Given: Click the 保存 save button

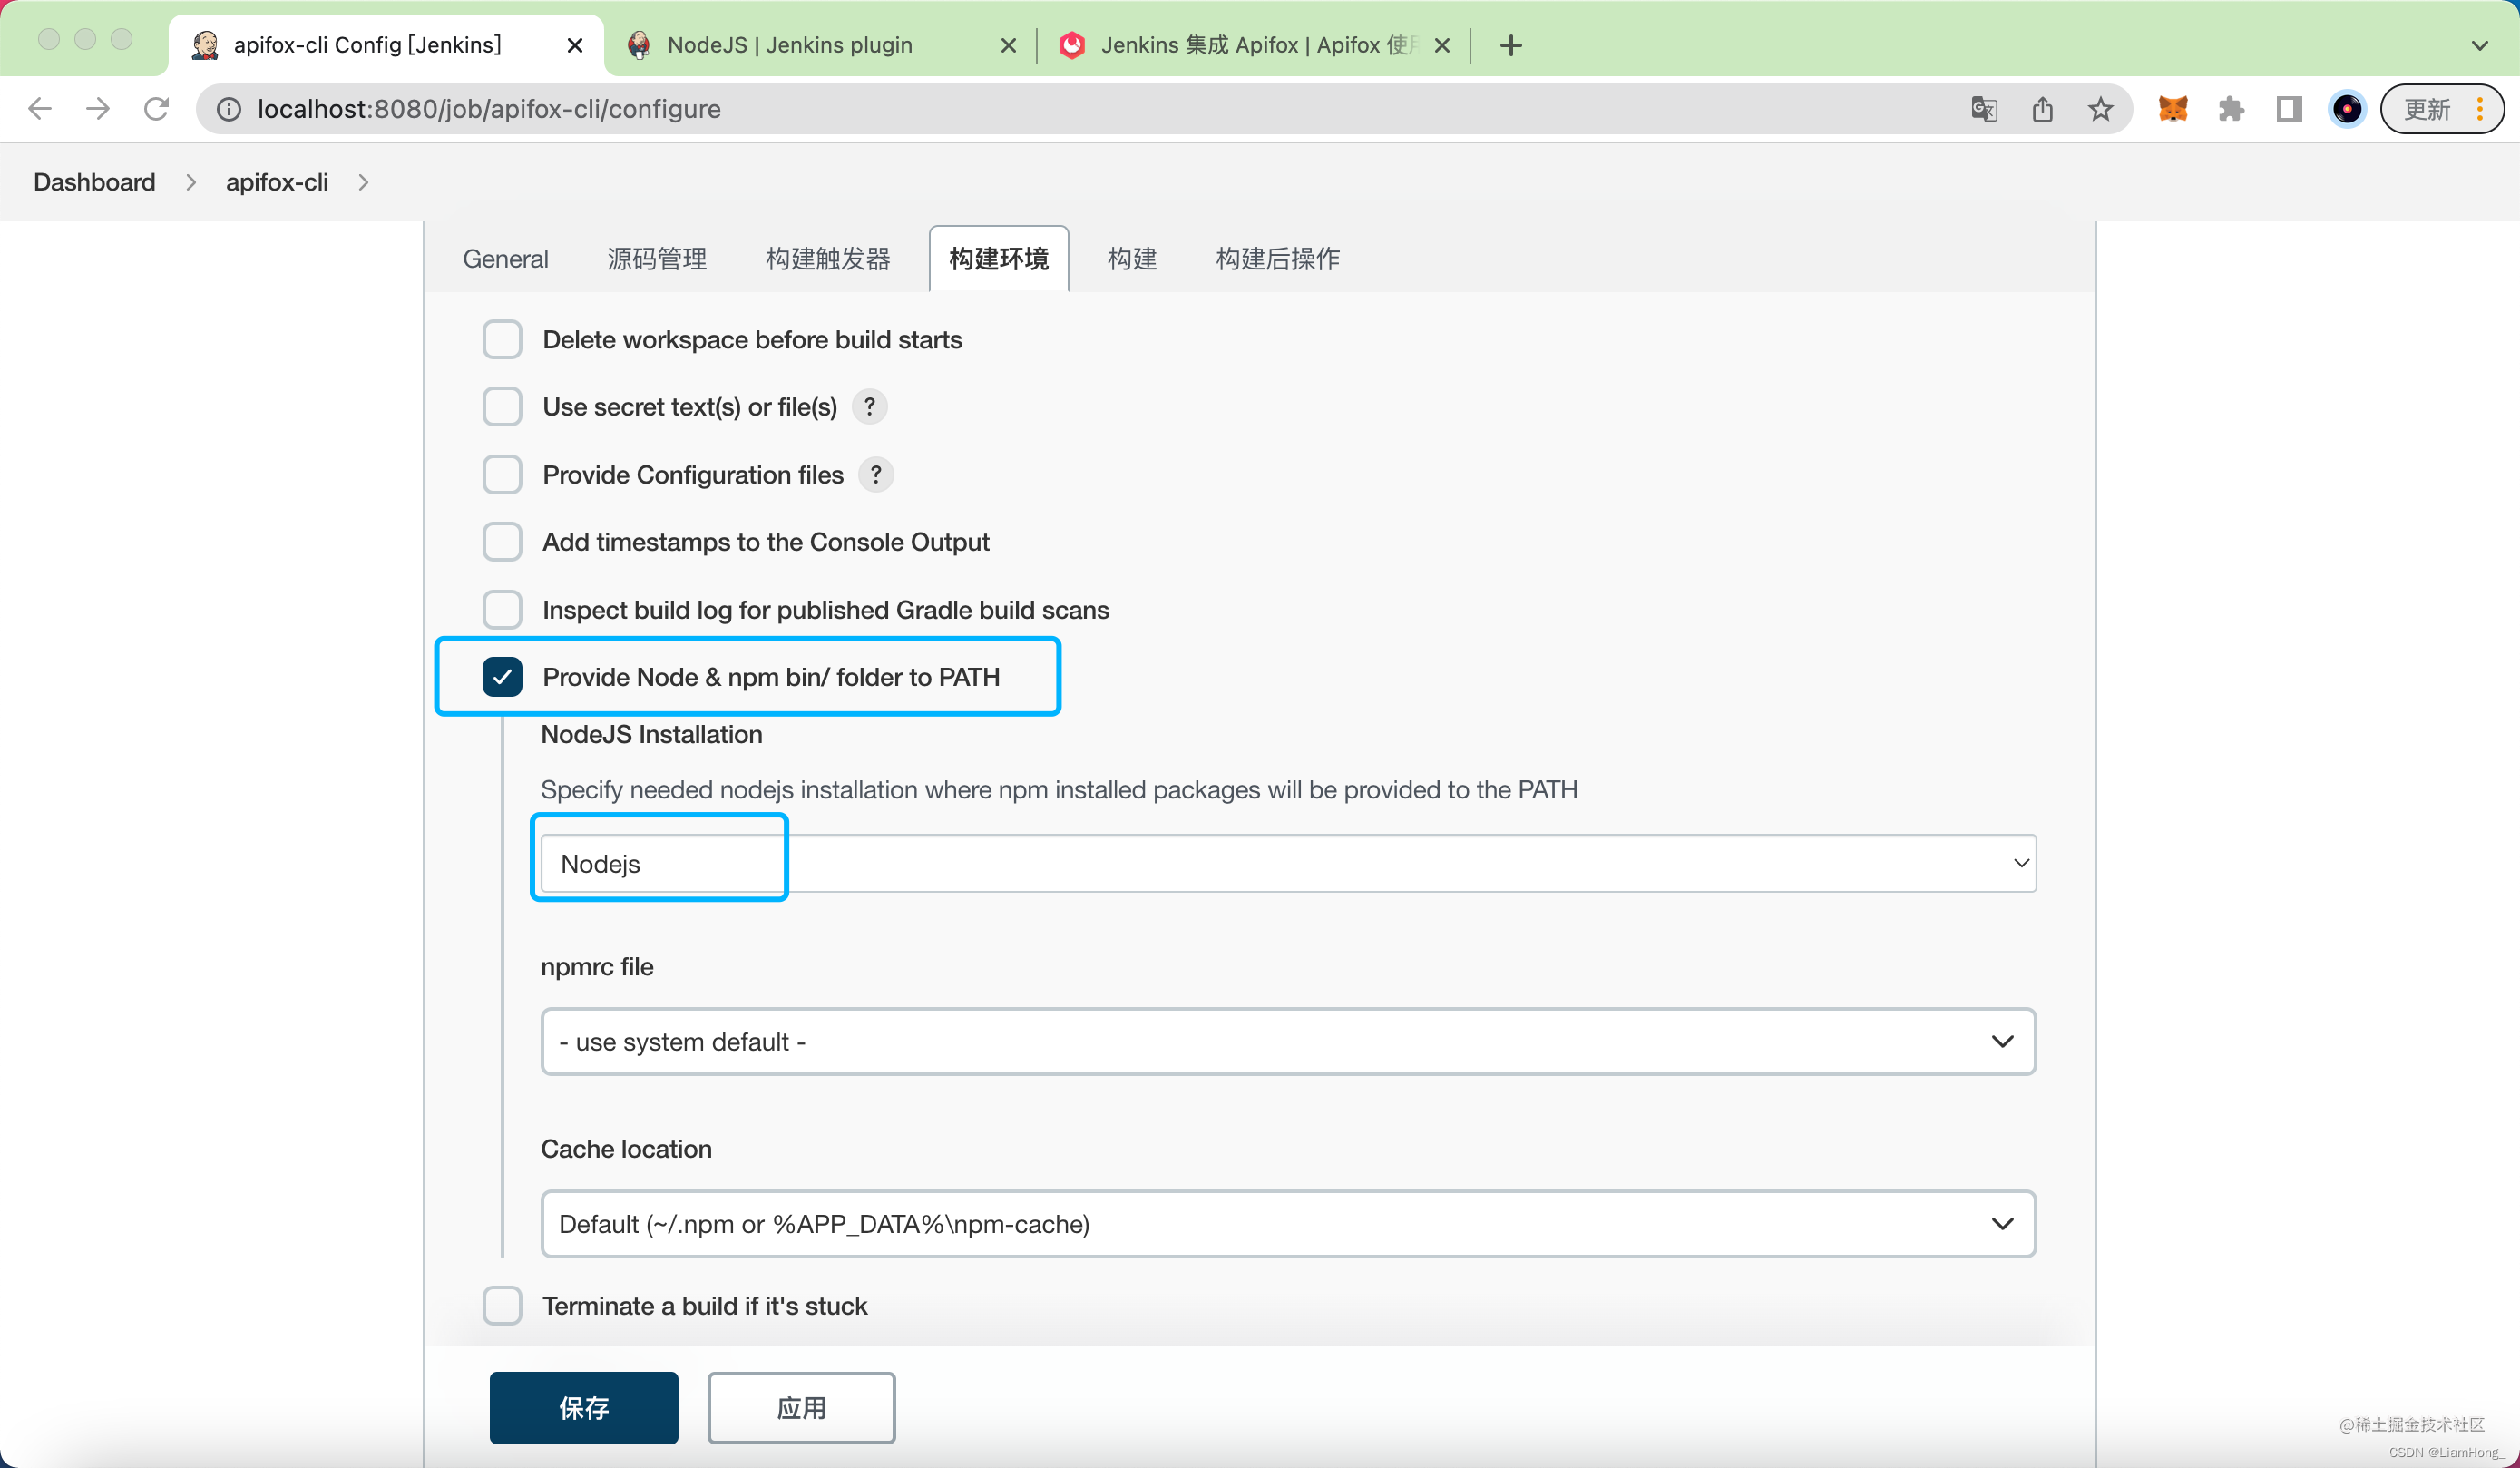Looking at the screenshot, I should tap(583, 1407).
